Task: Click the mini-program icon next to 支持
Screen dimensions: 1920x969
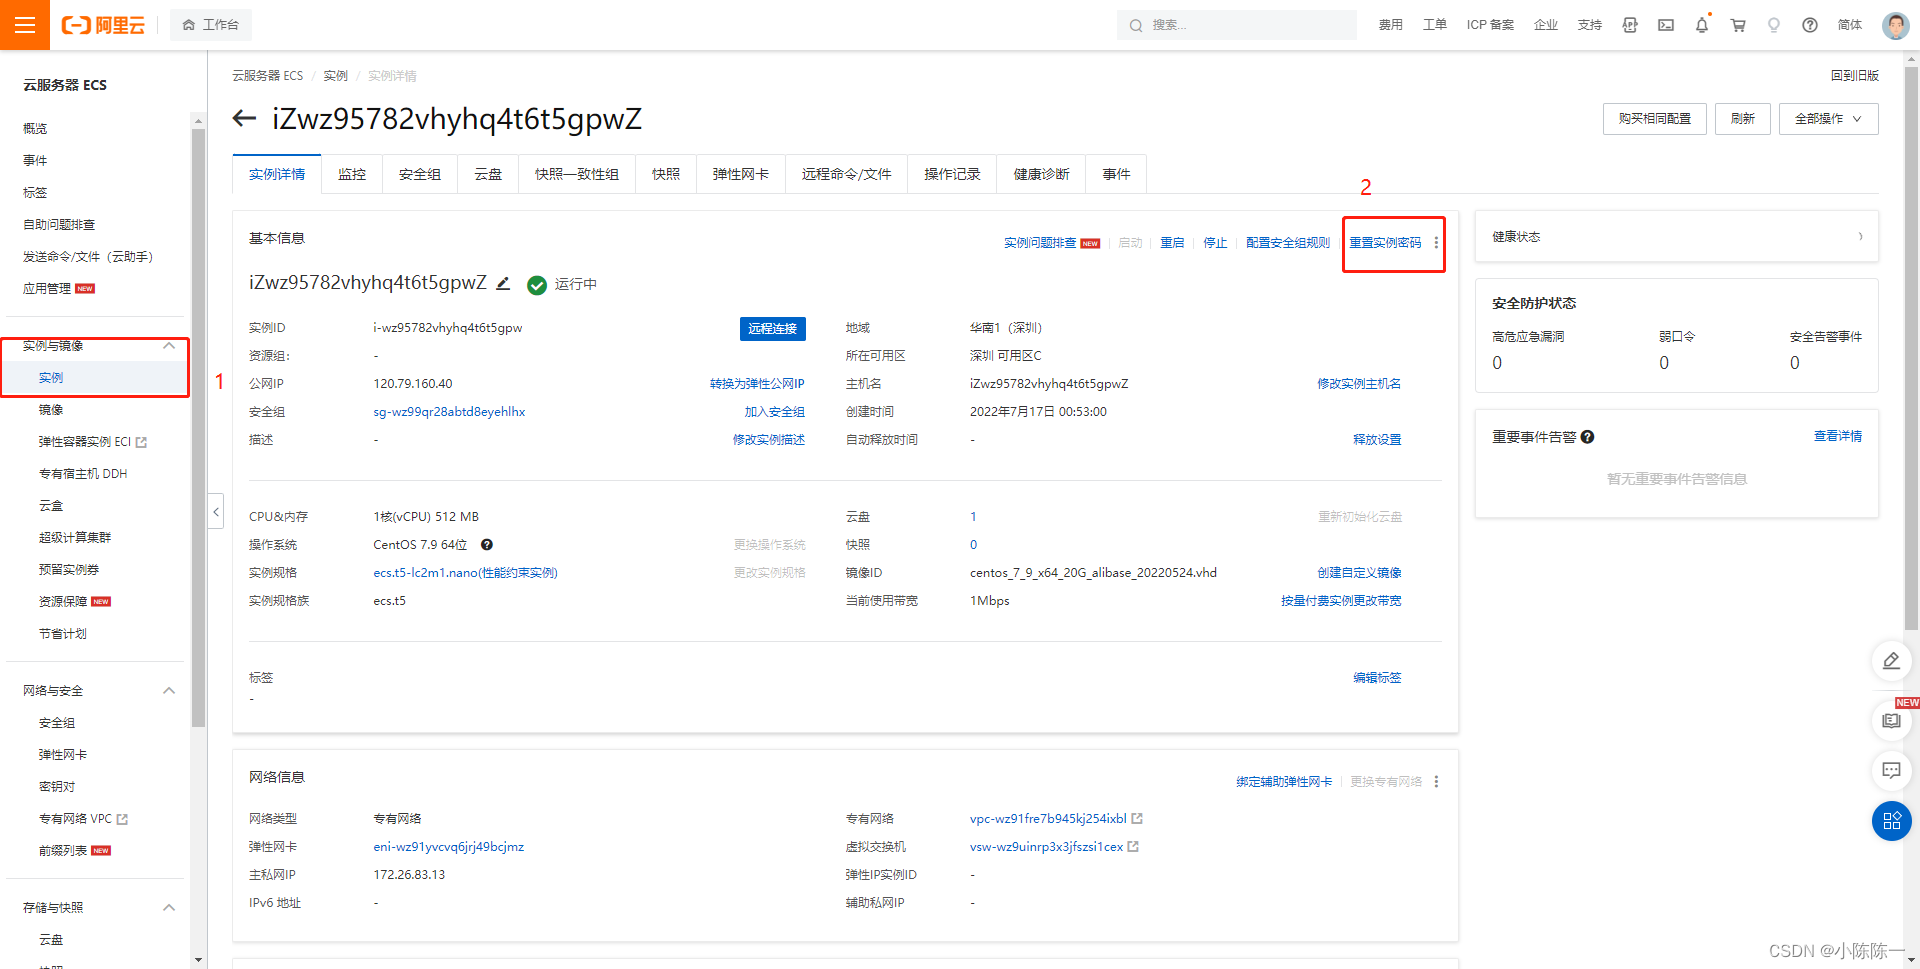Action: (1630, 25)
